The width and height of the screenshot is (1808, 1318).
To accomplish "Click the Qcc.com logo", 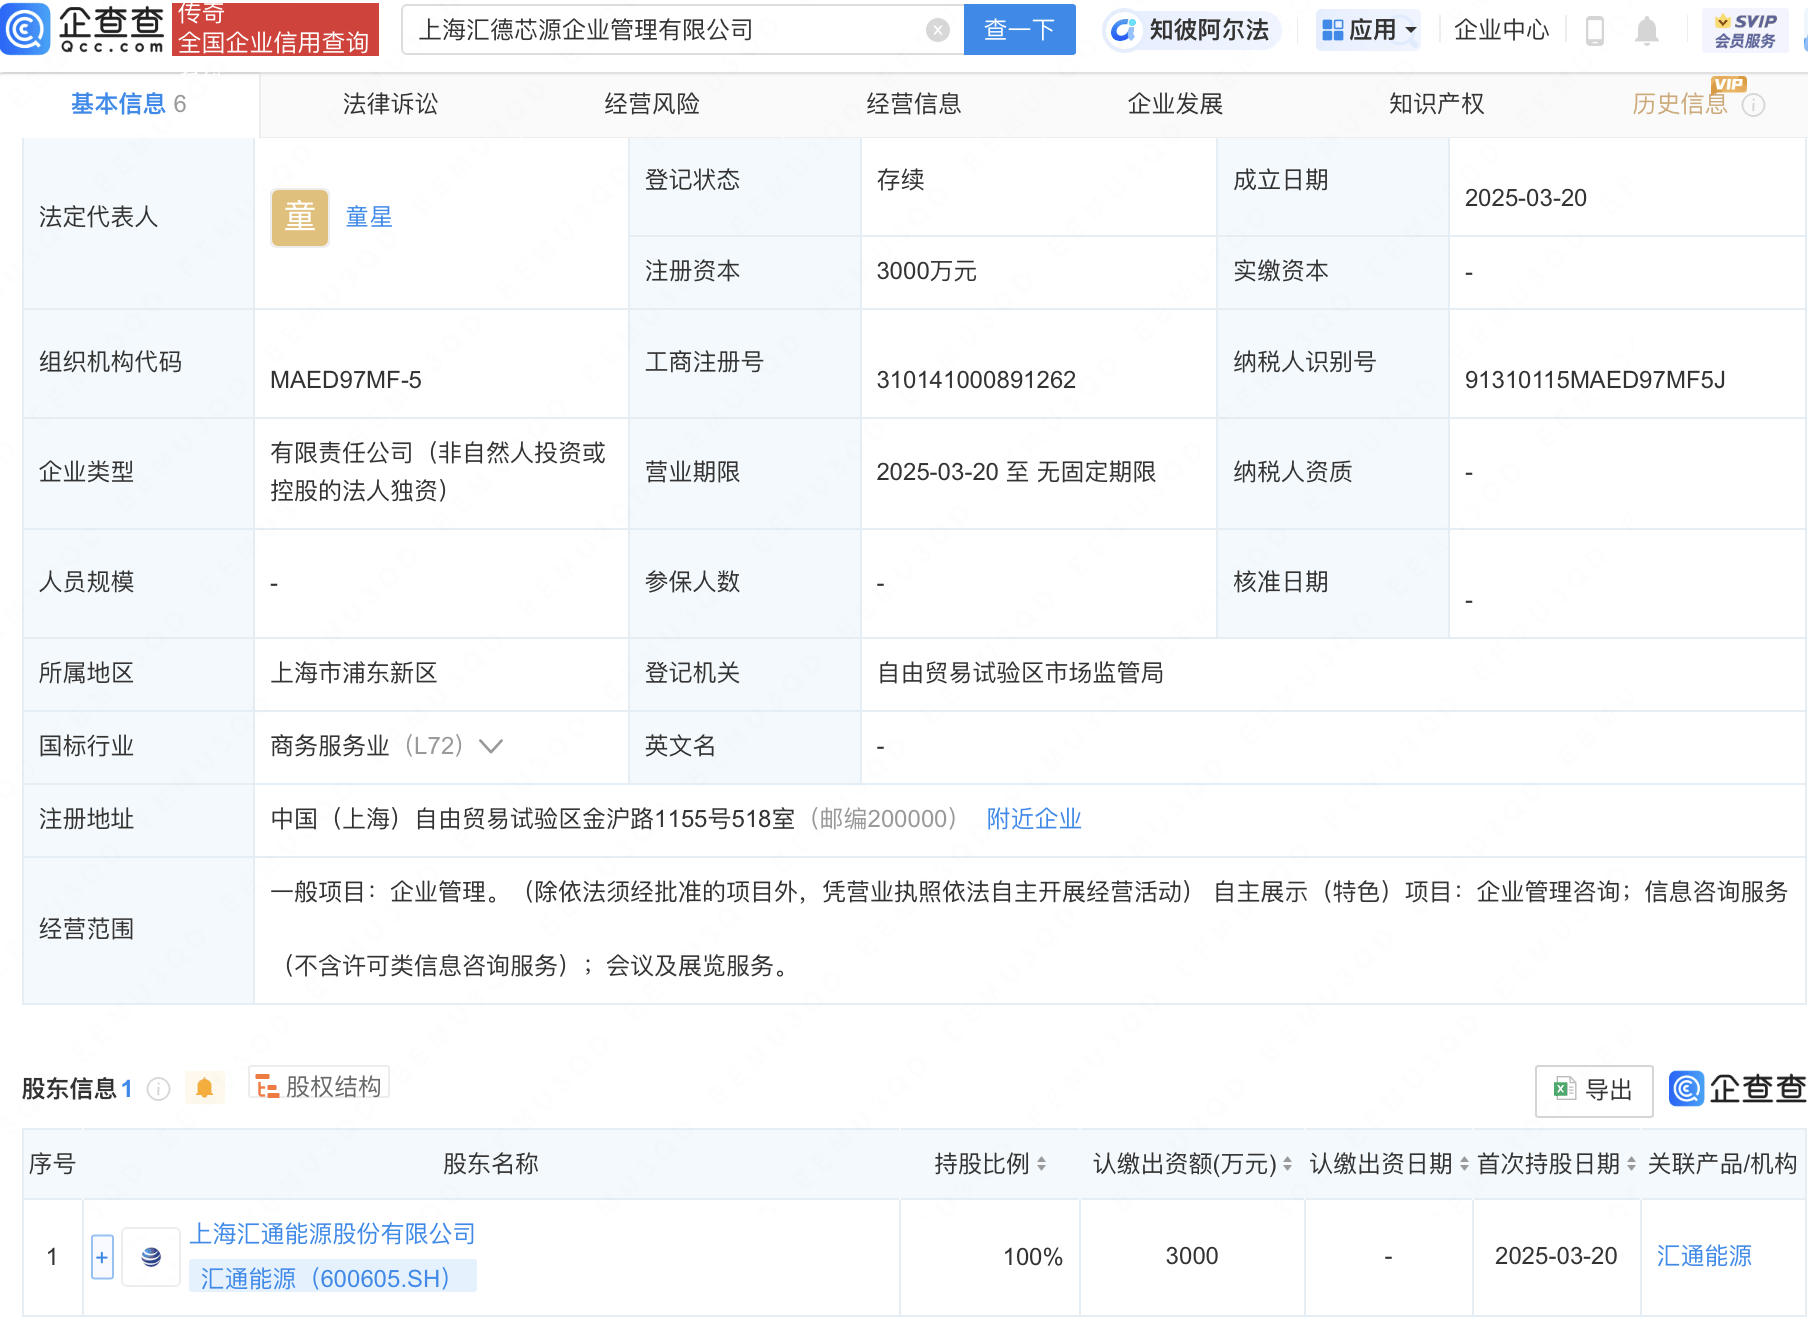I will tap(84, 29).
